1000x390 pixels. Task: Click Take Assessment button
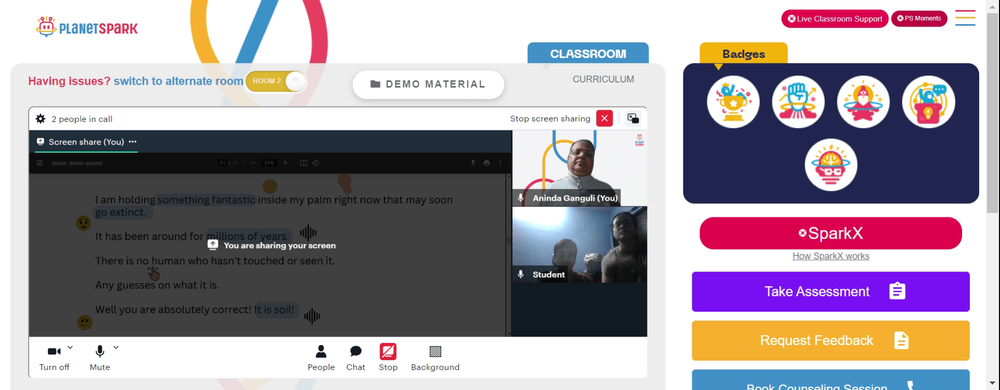pos(830,292)
